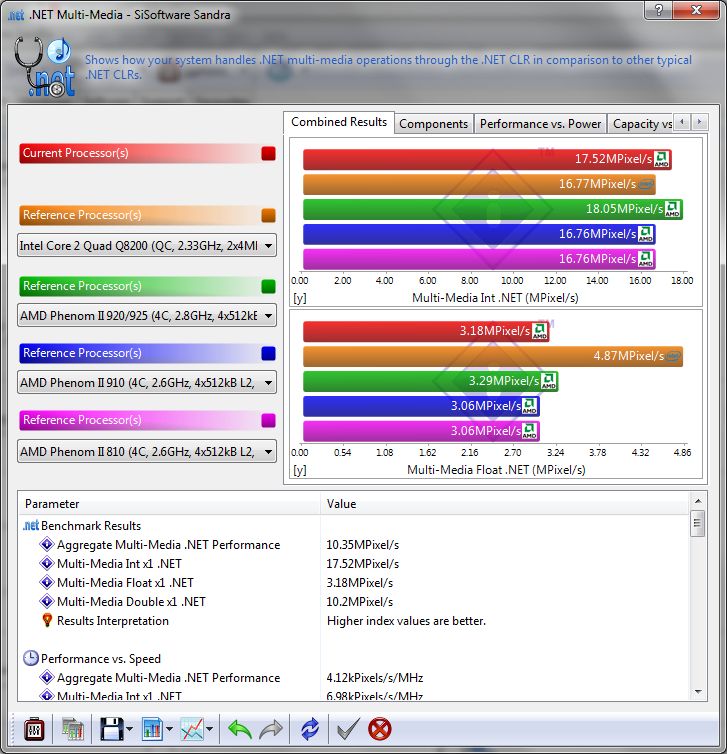Toggle the red Current Processor(s) checkbox

click(x=268, y=153)
